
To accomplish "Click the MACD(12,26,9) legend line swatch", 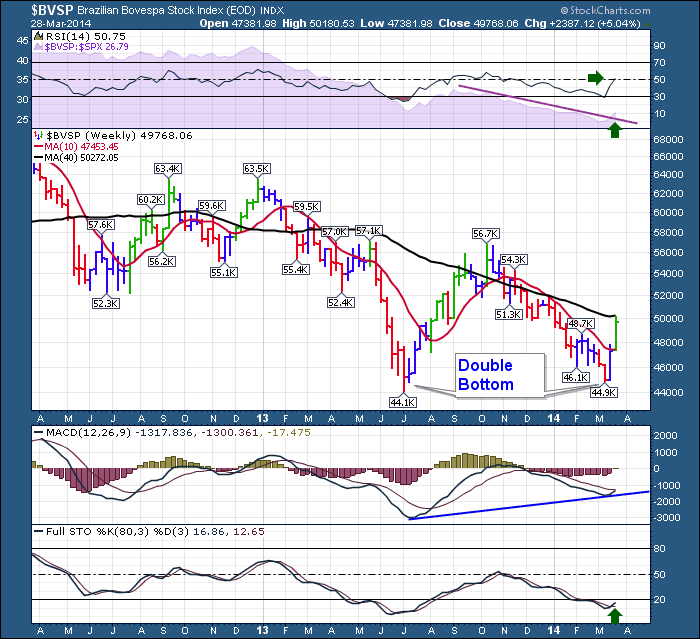I will pos(39,432).
